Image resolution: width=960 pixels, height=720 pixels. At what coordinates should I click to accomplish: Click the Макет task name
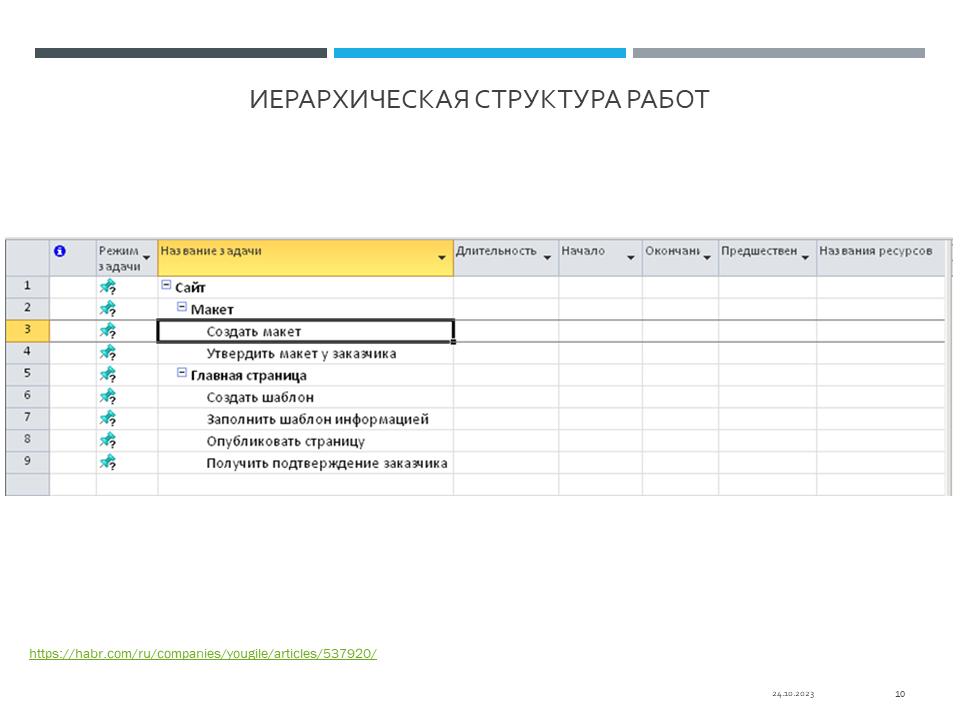(x=212, y=310)
